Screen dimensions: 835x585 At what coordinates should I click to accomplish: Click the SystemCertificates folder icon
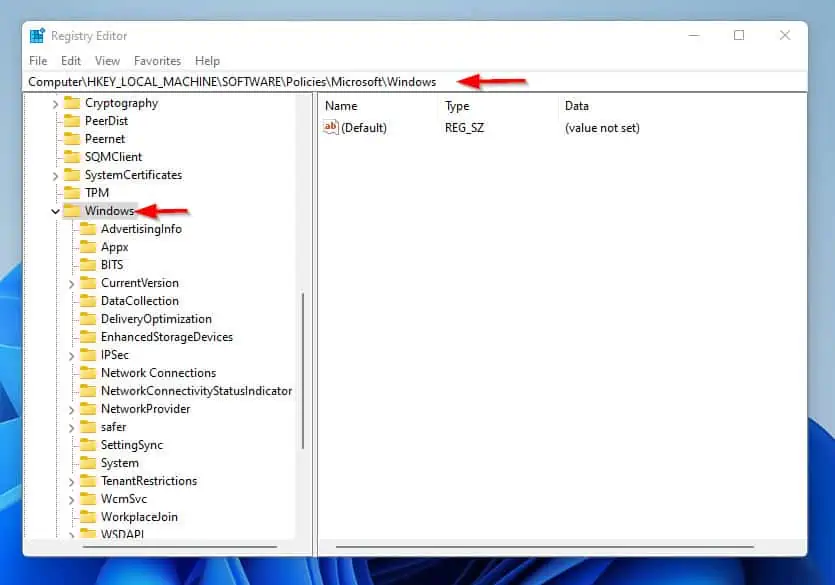[72, 175]
